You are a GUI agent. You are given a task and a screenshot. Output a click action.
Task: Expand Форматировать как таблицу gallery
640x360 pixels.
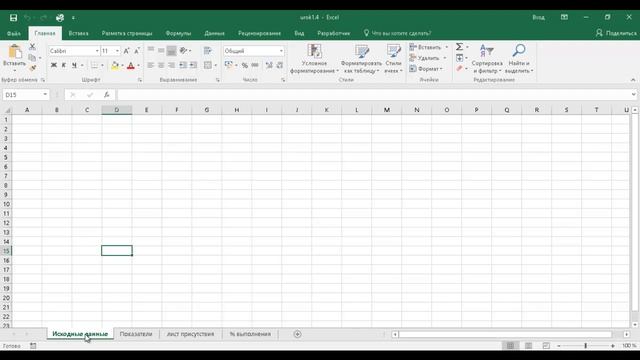tap(361, 59)
